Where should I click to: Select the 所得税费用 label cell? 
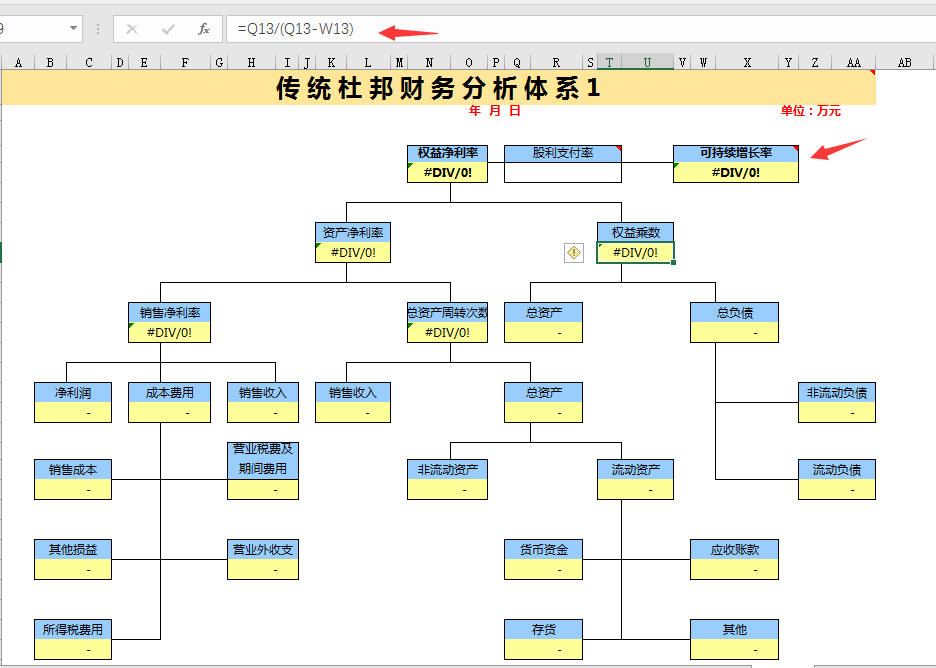pos(73,630)
